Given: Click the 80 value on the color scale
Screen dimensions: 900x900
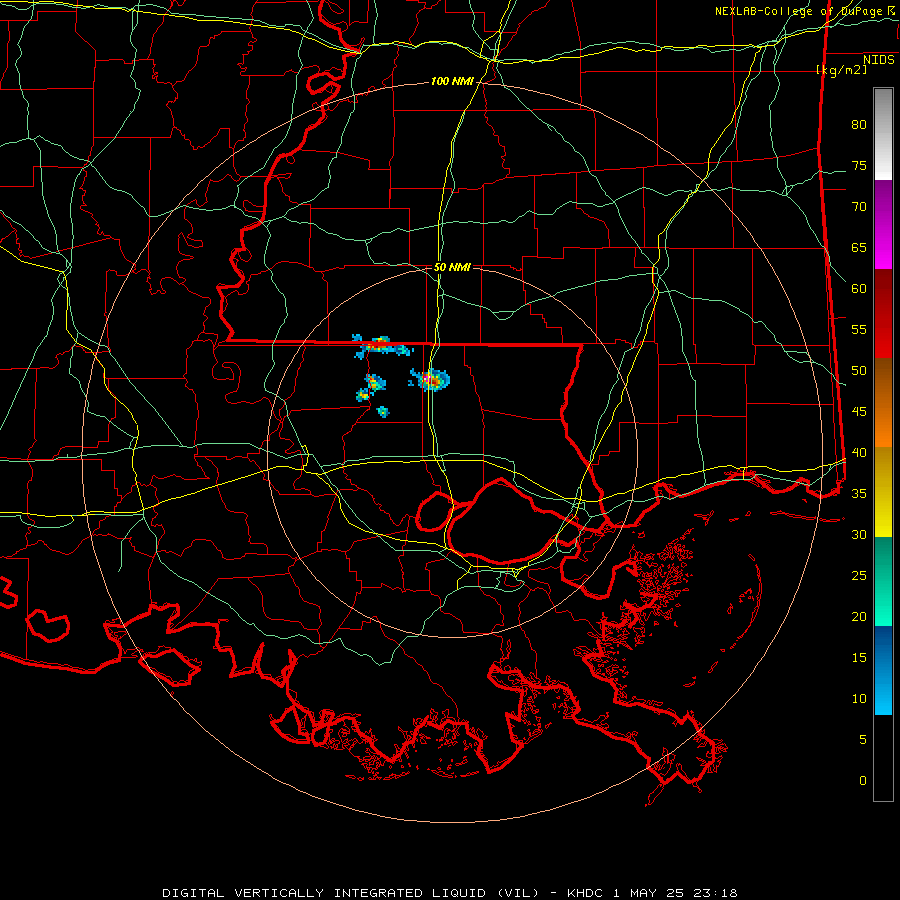Looking at the screenshot, I should 859,125.
